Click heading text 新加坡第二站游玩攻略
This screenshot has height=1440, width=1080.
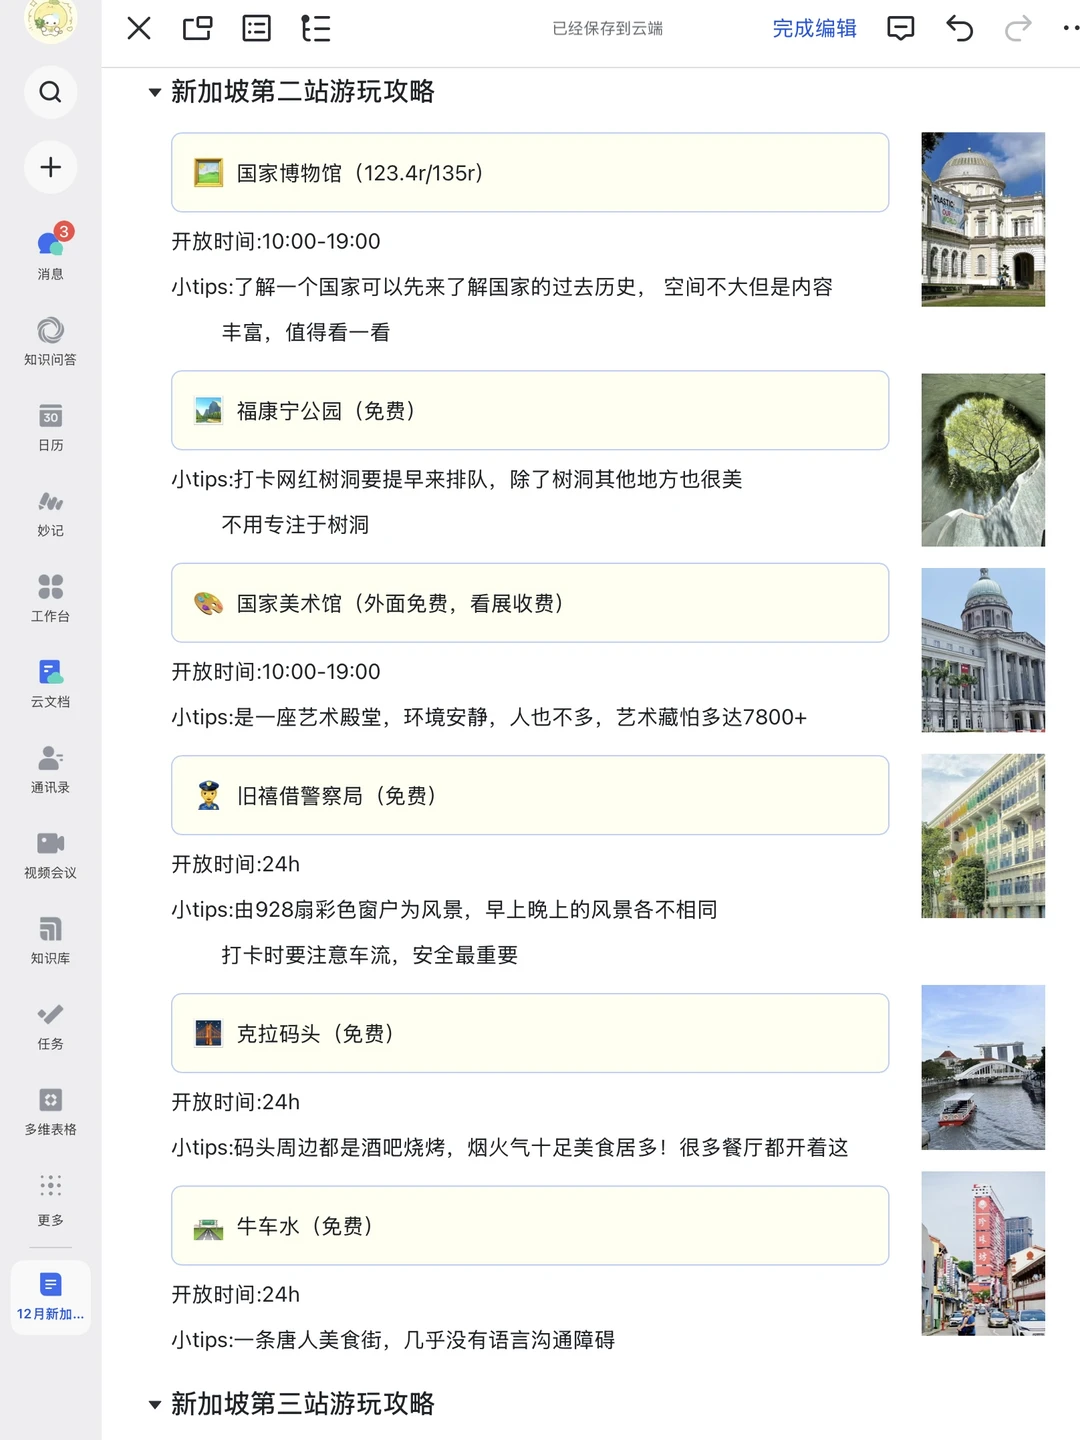(303, 92)
